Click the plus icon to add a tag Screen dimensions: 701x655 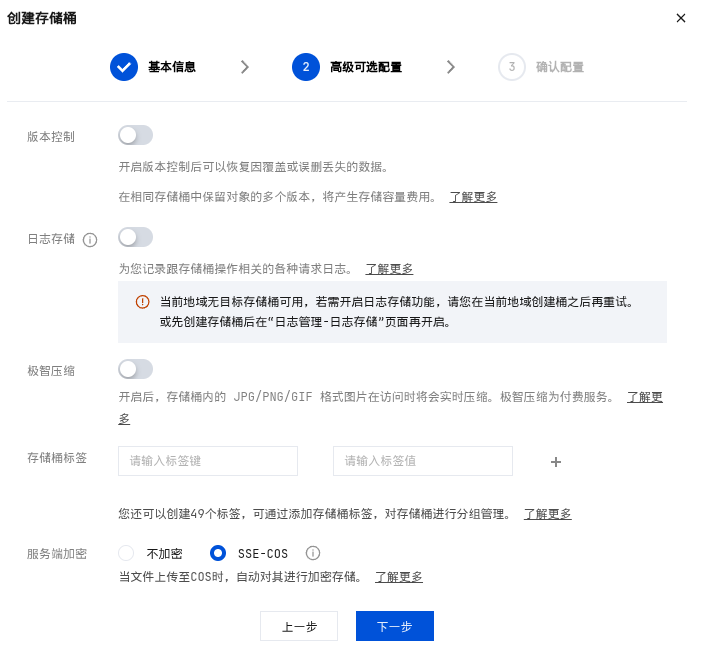coord(556,462)
